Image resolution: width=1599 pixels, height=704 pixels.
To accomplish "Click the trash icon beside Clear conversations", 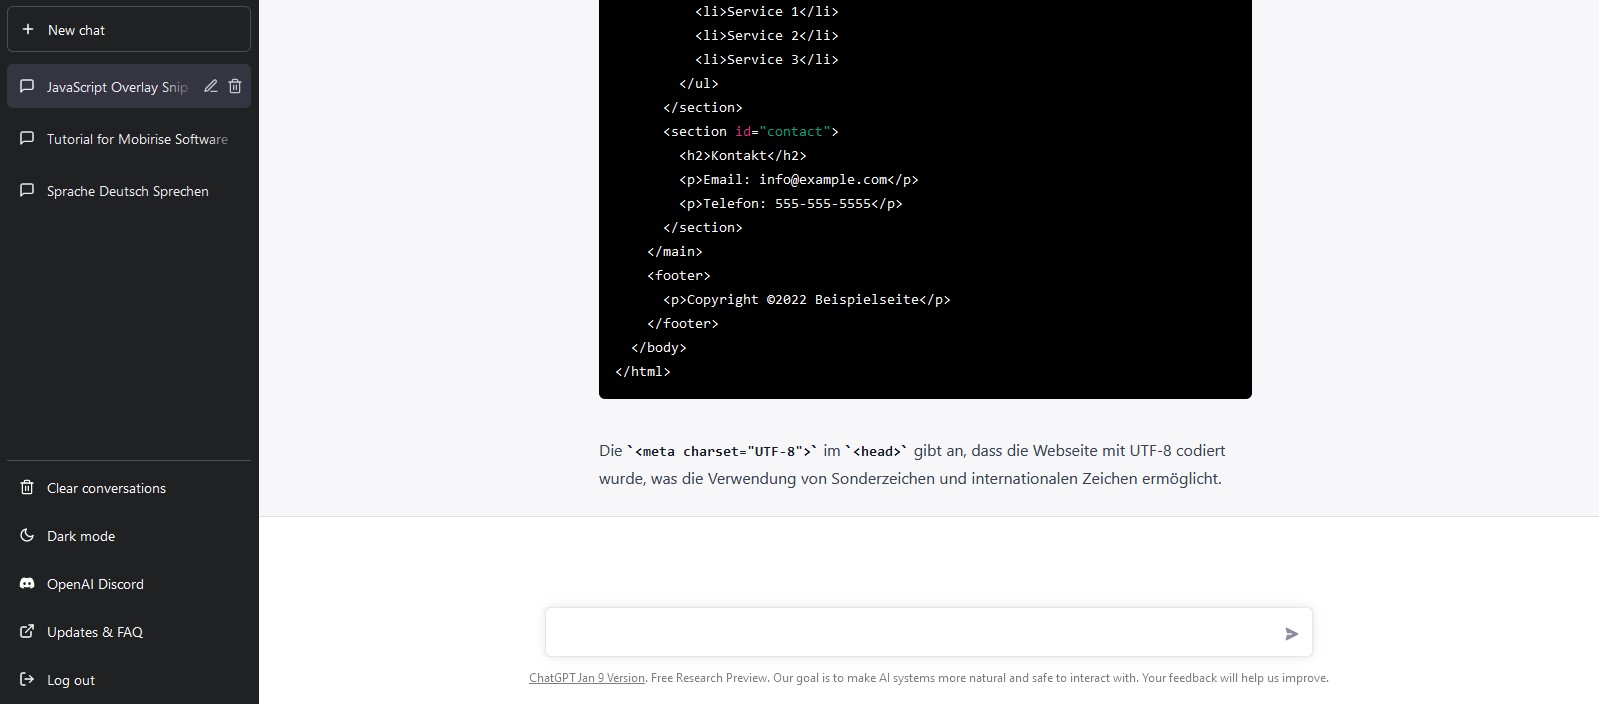I will pos(27,488).
